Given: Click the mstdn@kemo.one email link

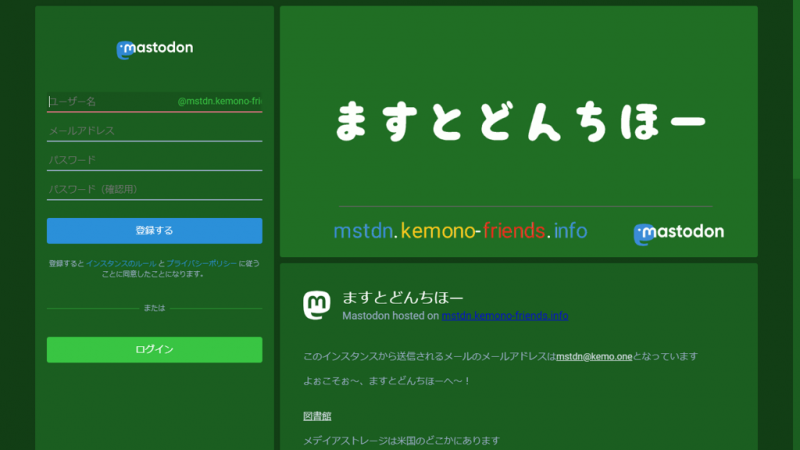Looking at the screenshot, I should [594, 357].
